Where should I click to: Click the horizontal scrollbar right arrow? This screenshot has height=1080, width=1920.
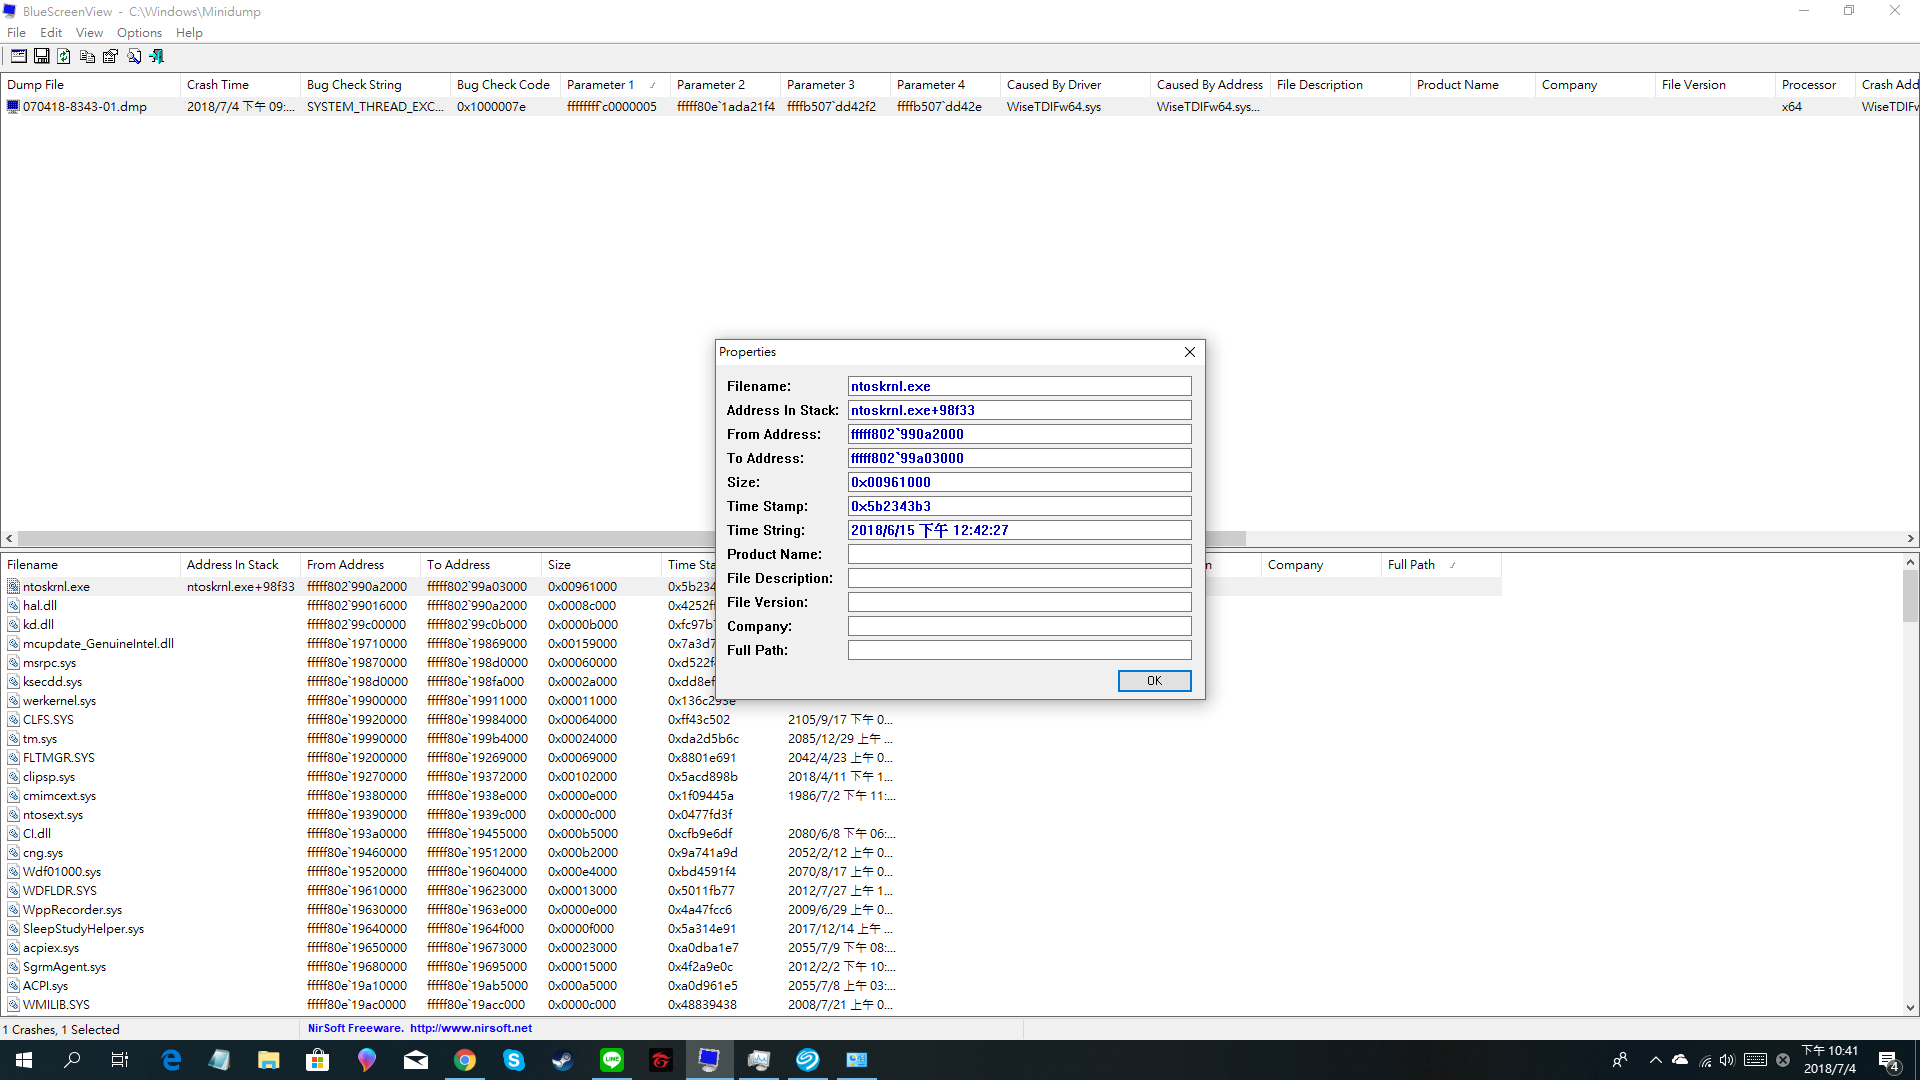(x=1910, y=538)
